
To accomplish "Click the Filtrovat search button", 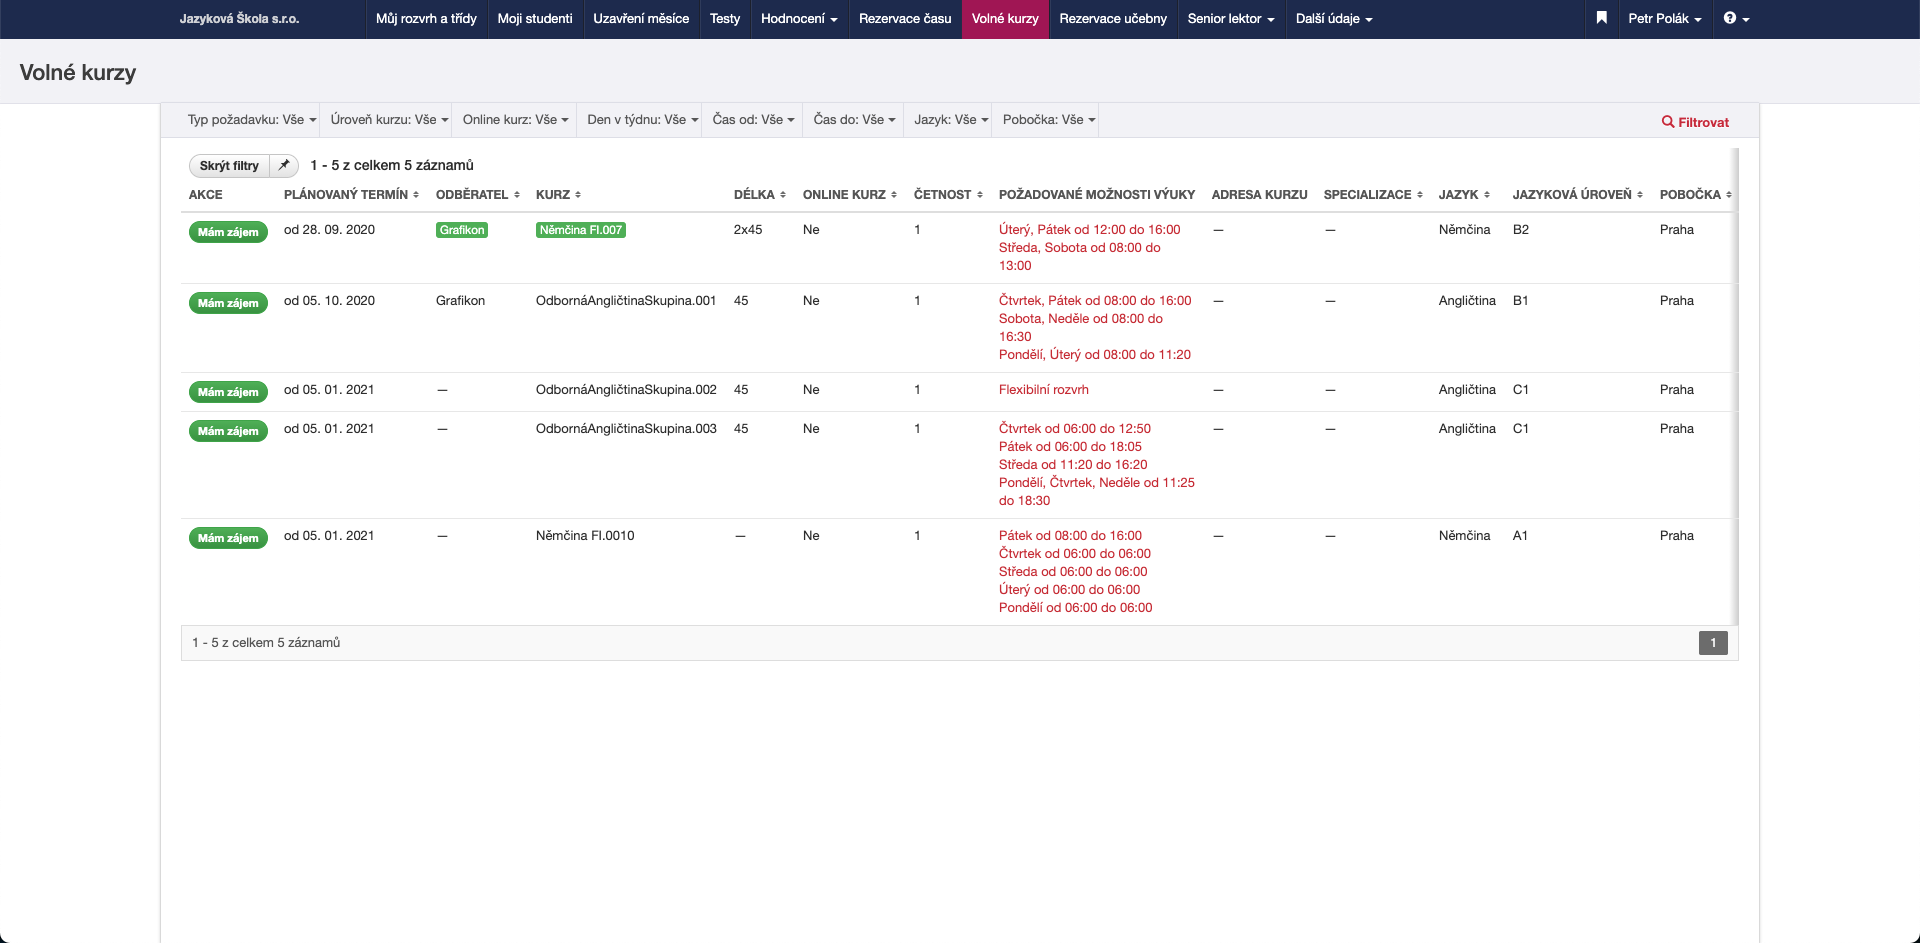I will pos(1695,122).
